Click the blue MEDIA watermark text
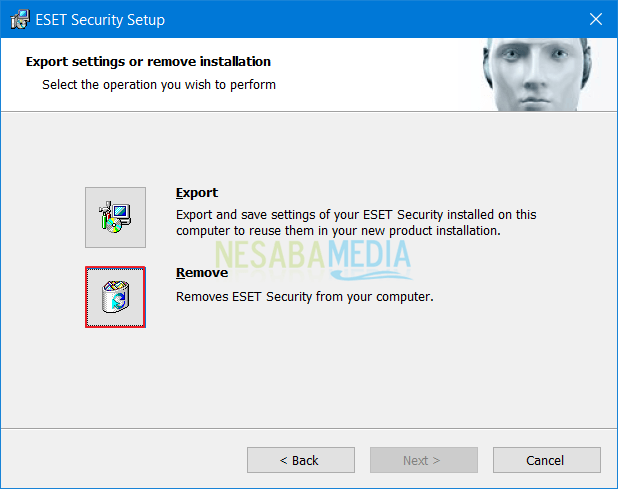Viewport: 618px width, 489px height. [x=369, y=254]
